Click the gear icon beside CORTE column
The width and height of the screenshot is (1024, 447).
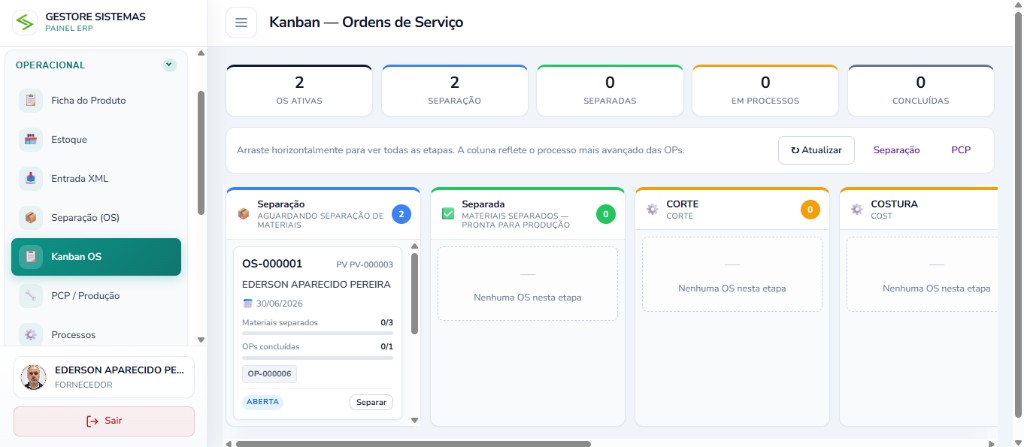tap(652, 209)
